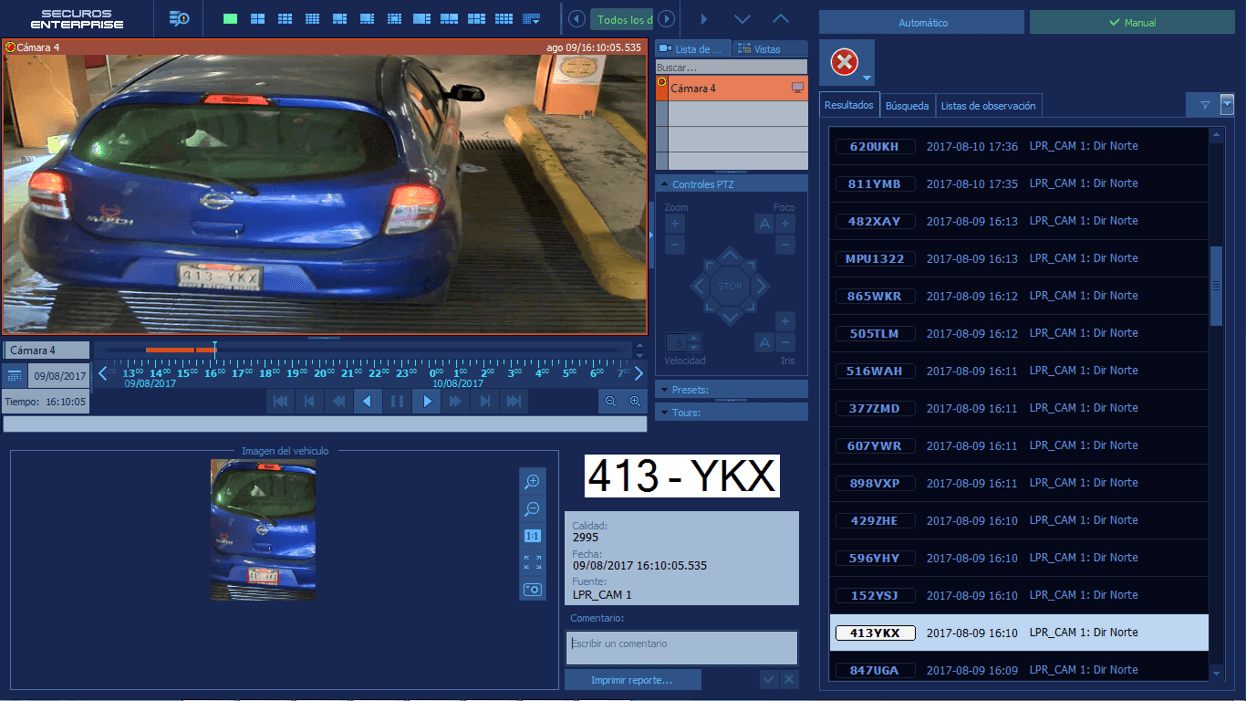The width and height of the screenshot is (1246, 701).
Task: Zoom out on the vehicle image
Action: click(x=533, y=509)
